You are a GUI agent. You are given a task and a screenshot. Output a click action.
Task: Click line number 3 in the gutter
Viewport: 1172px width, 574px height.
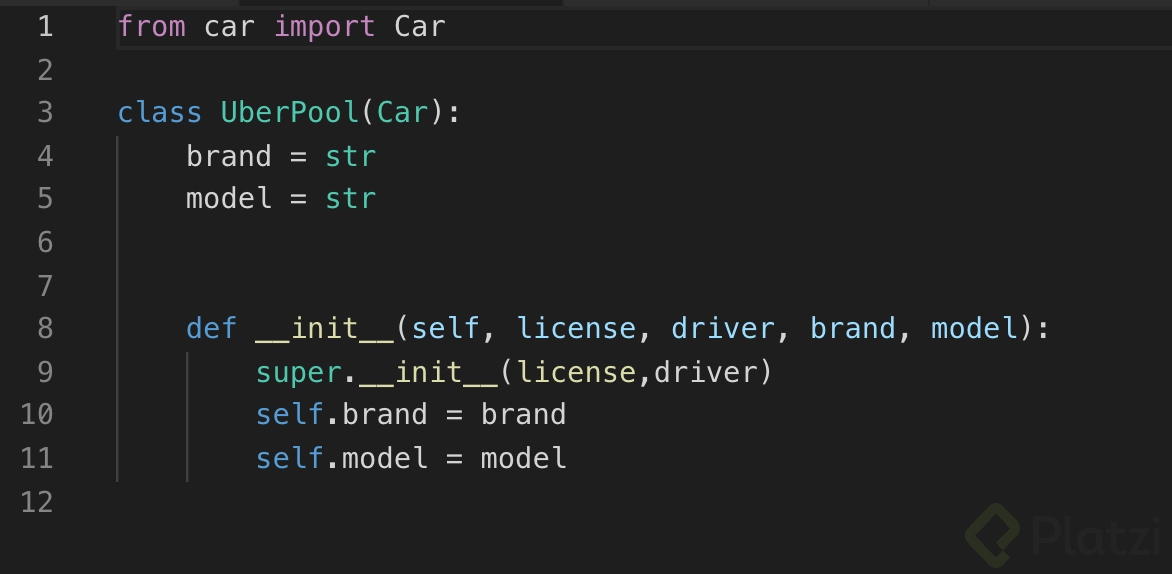[45, 113]
